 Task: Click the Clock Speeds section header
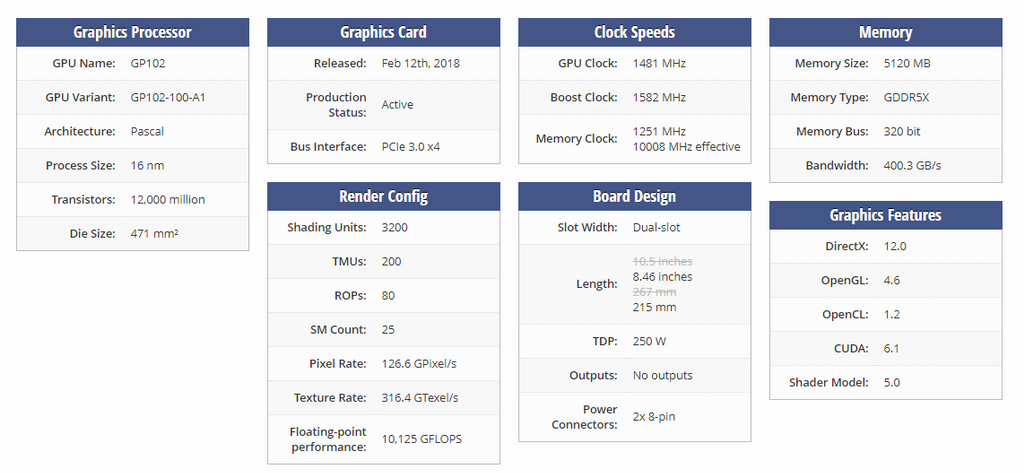tap(635, 32)
